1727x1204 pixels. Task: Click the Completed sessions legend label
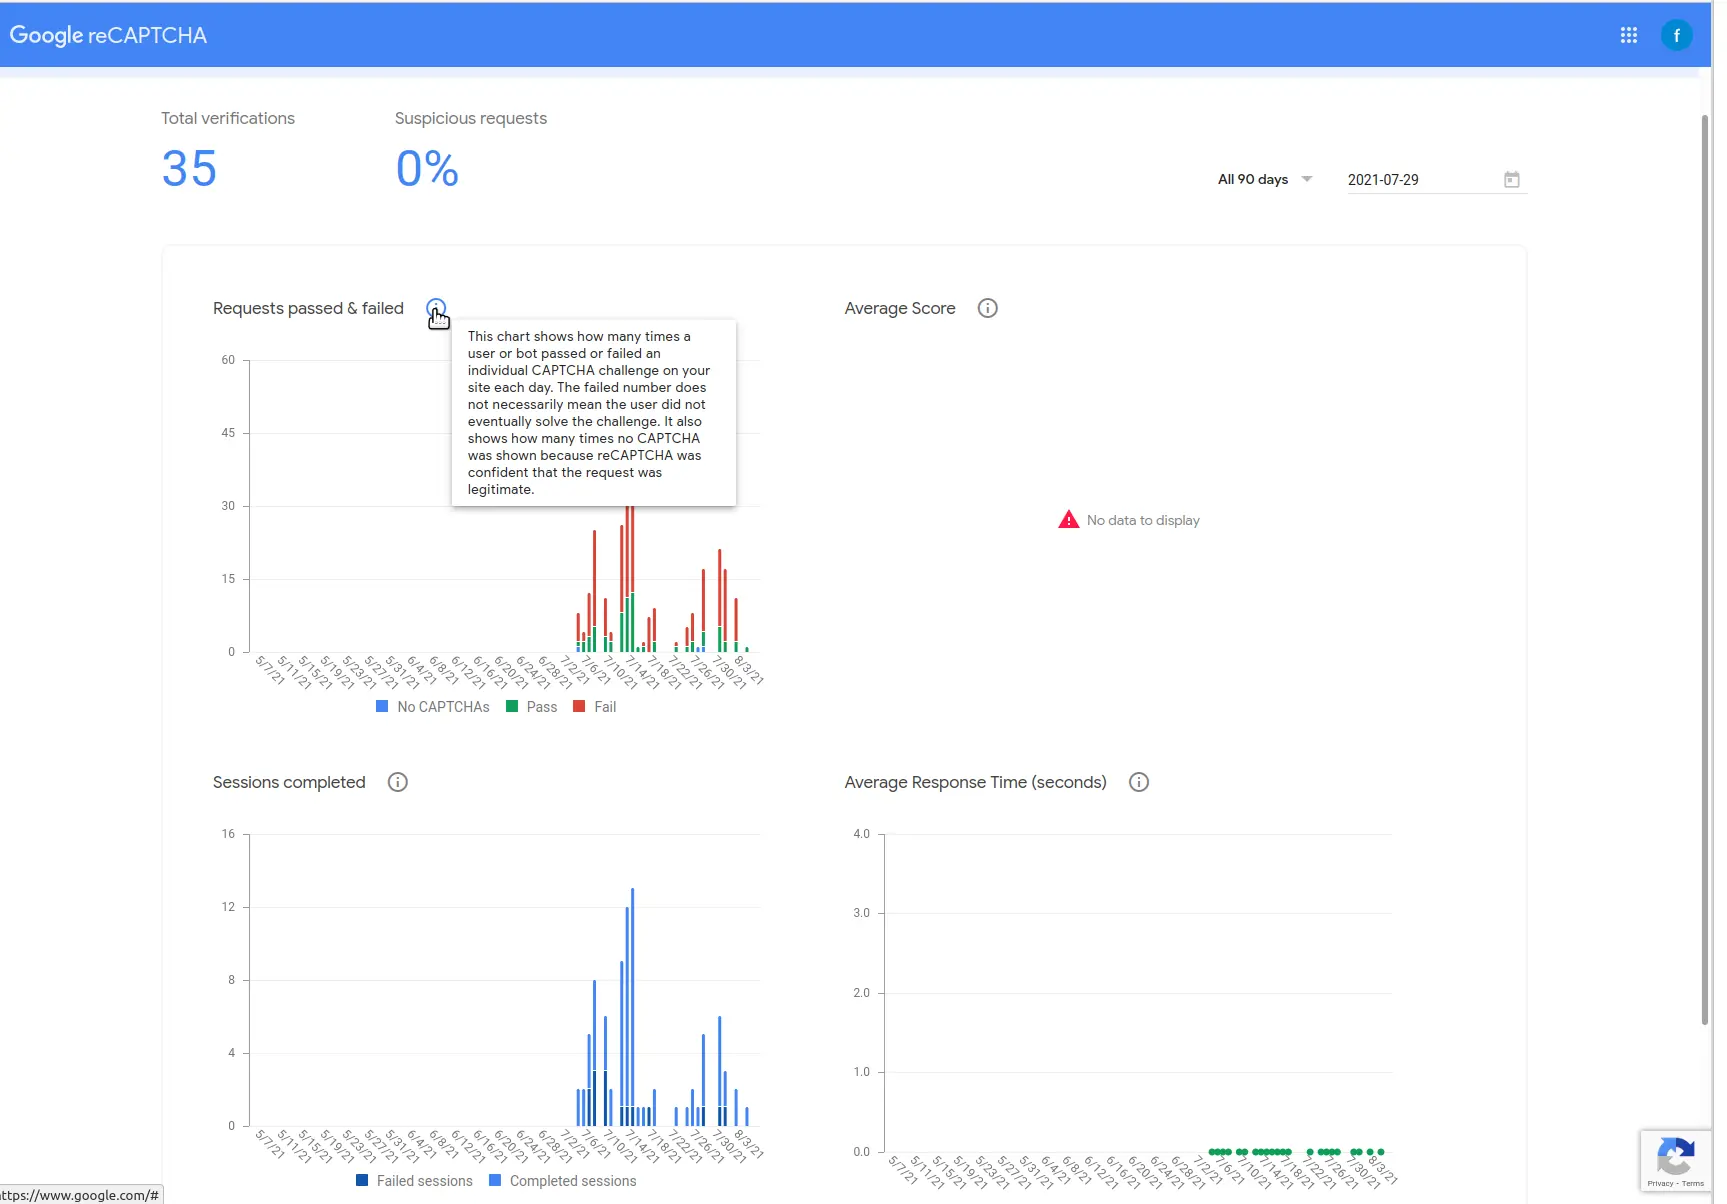point(573,1180)
